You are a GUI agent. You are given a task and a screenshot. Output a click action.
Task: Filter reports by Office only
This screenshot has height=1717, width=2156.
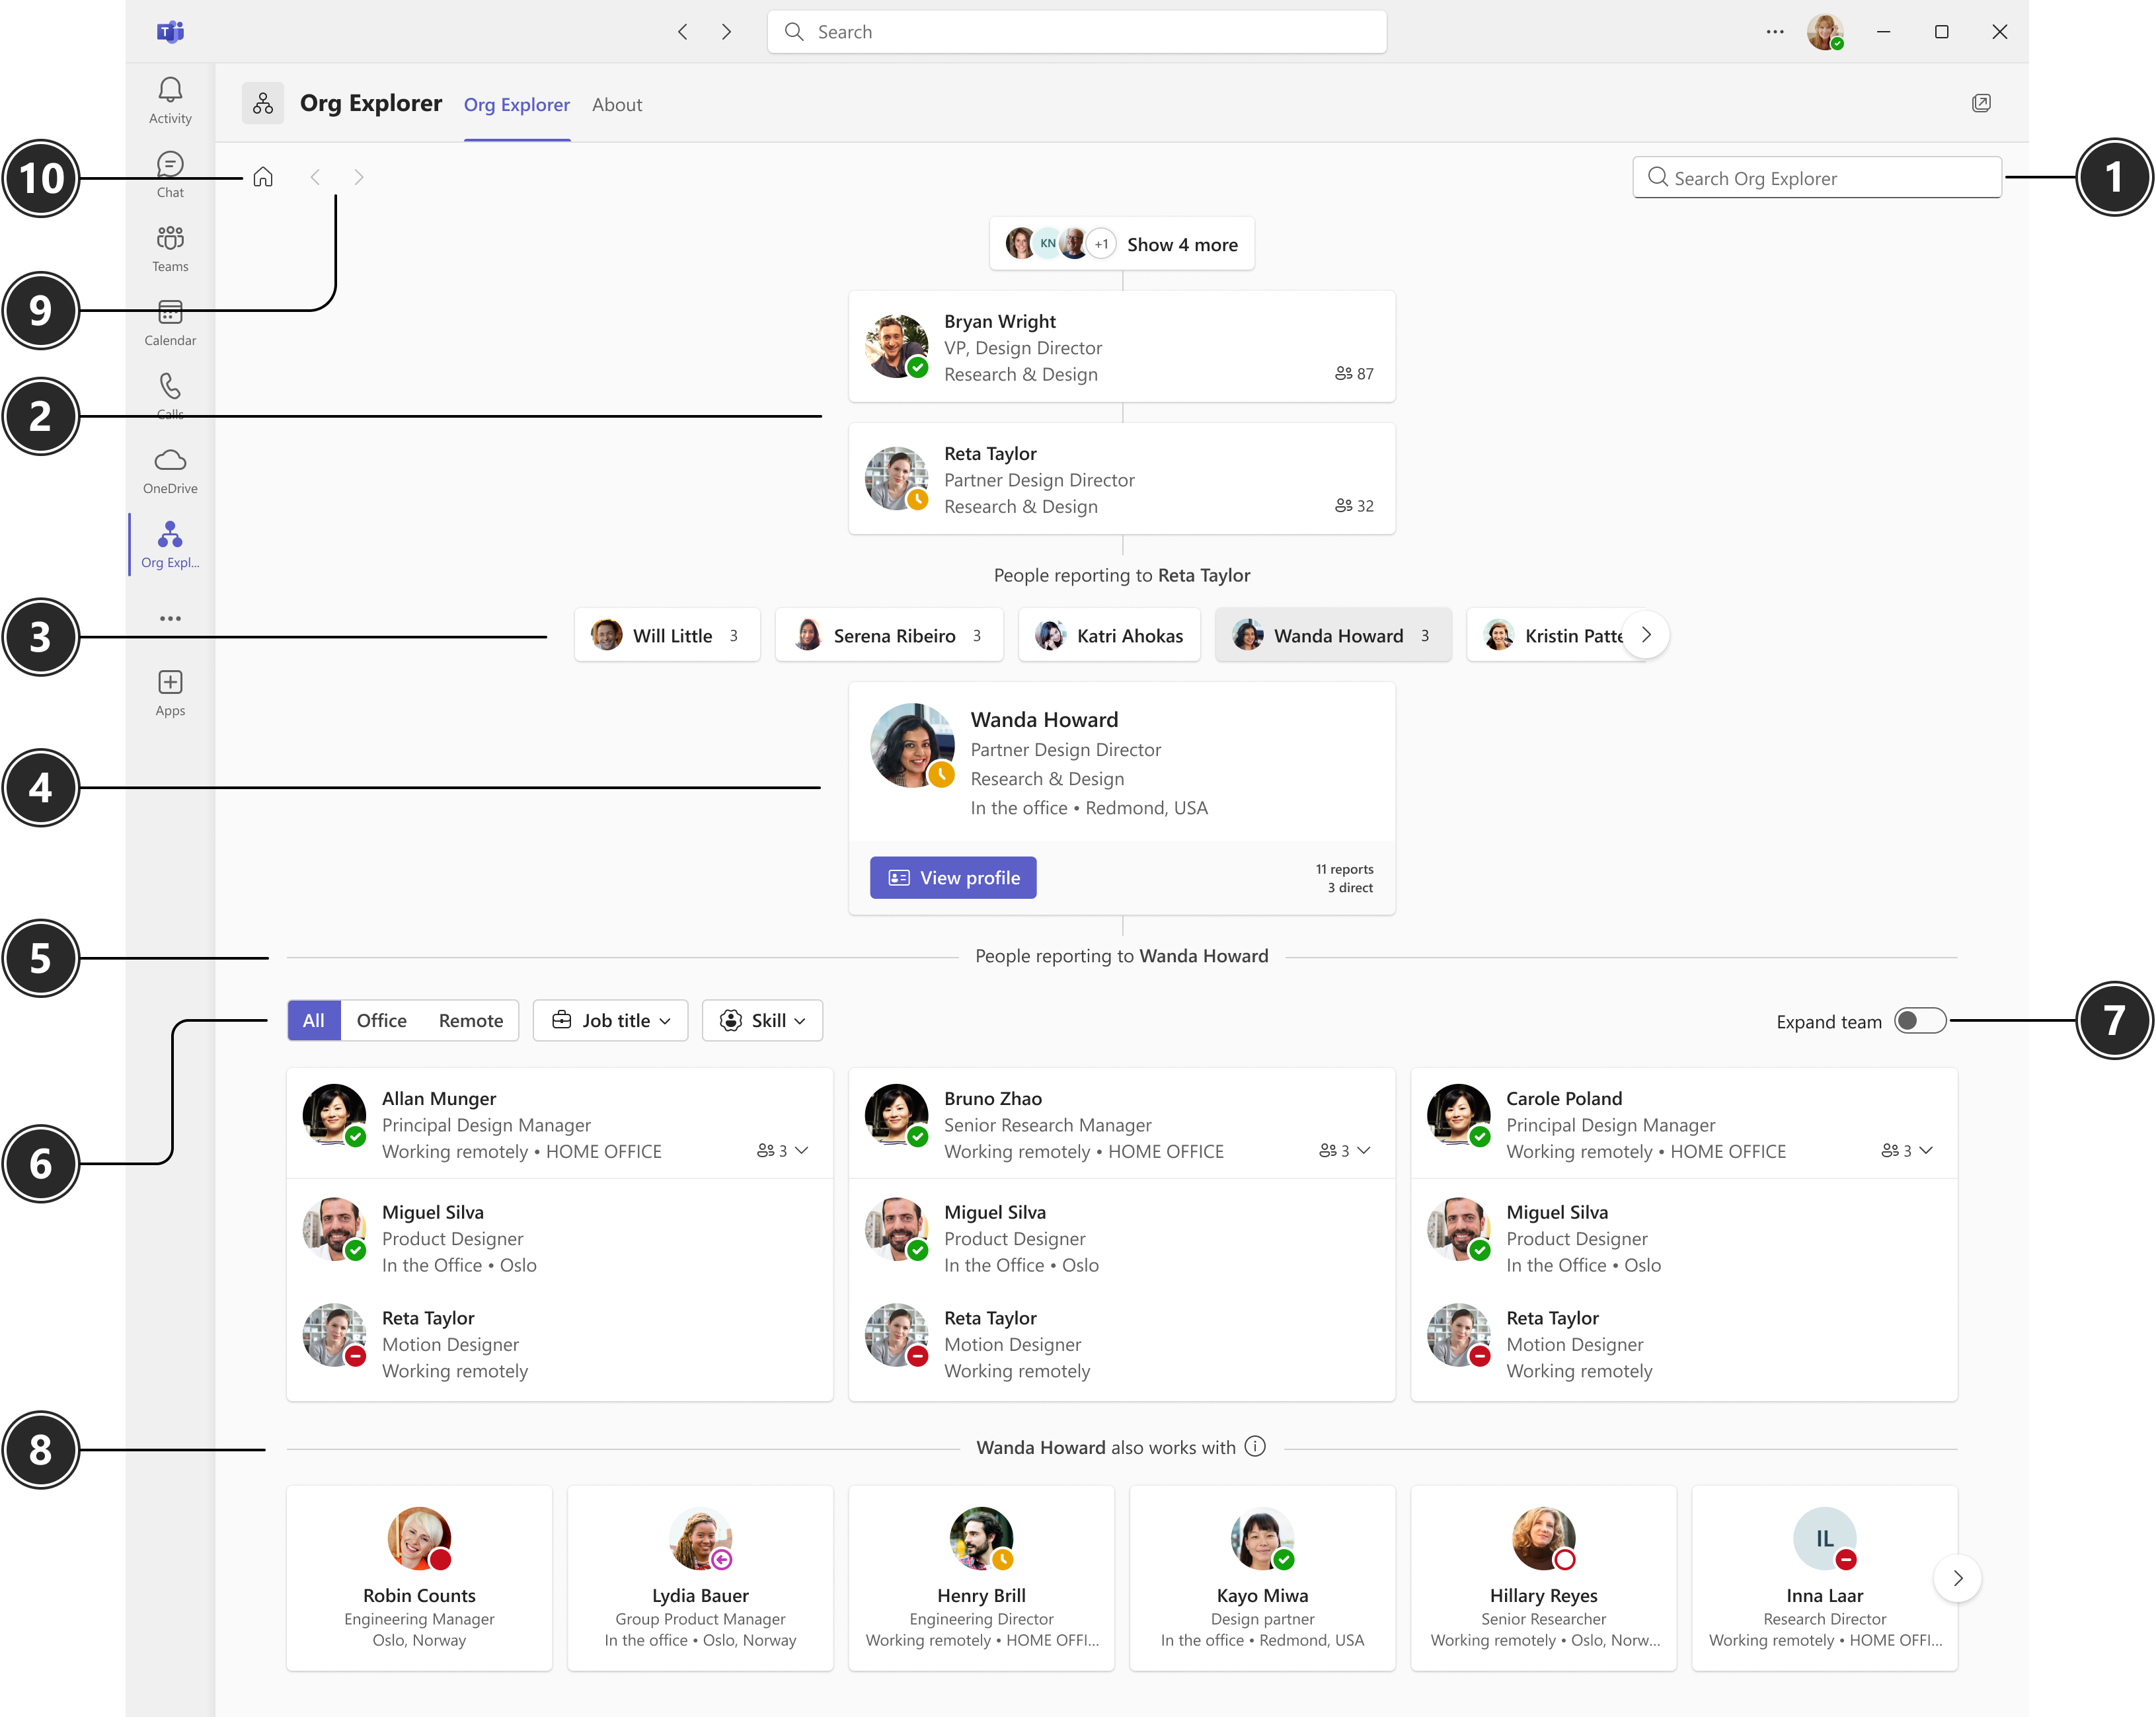(381, 1020)
